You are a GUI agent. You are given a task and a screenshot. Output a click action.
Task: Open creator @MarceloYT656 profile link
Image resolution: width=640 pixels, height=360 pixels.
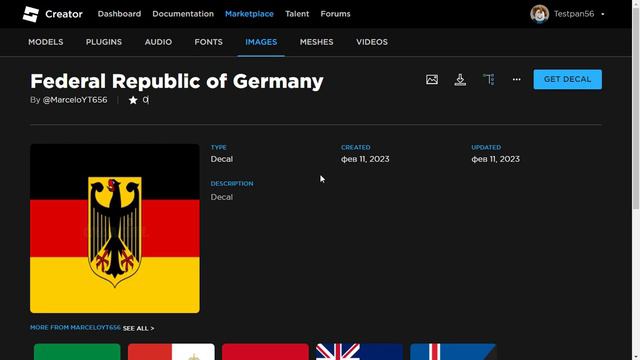[75, 100]
